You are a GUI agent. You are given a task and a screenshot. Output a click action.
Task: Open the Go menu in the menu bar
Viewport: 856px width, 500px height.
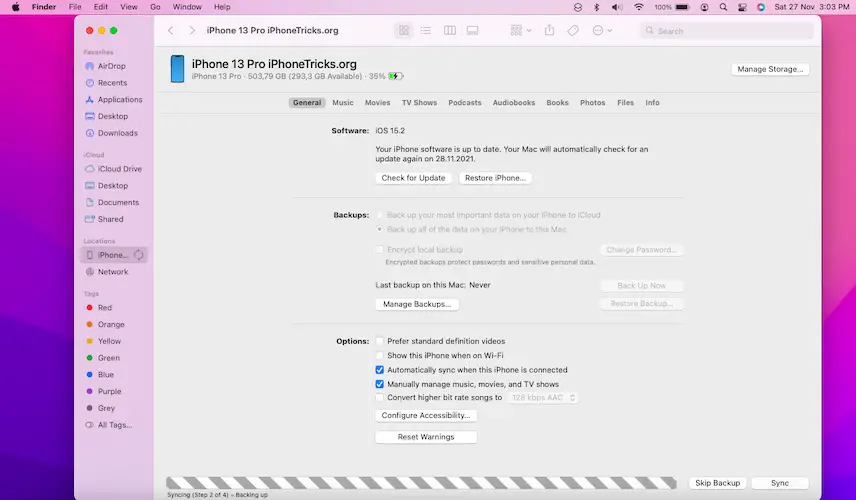click(x=155, y=7)
